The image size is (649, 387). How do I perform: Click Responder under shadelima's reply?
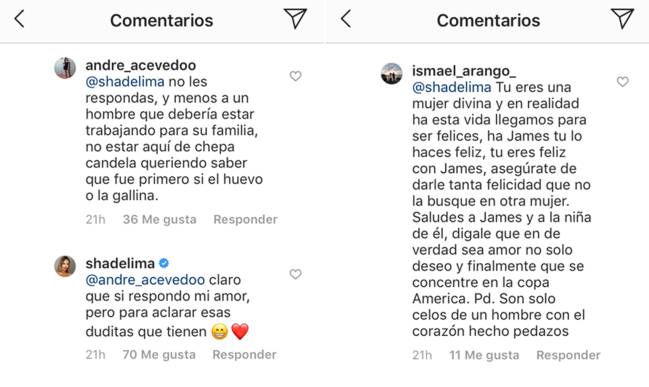point(245,355)
